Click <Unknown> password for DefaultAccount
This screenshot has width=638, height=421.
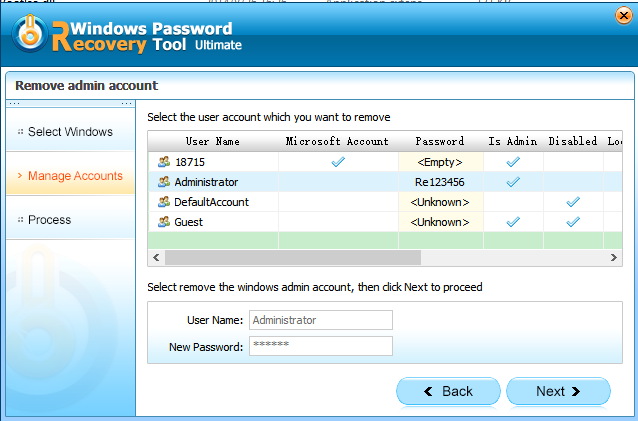pos(440,202)
